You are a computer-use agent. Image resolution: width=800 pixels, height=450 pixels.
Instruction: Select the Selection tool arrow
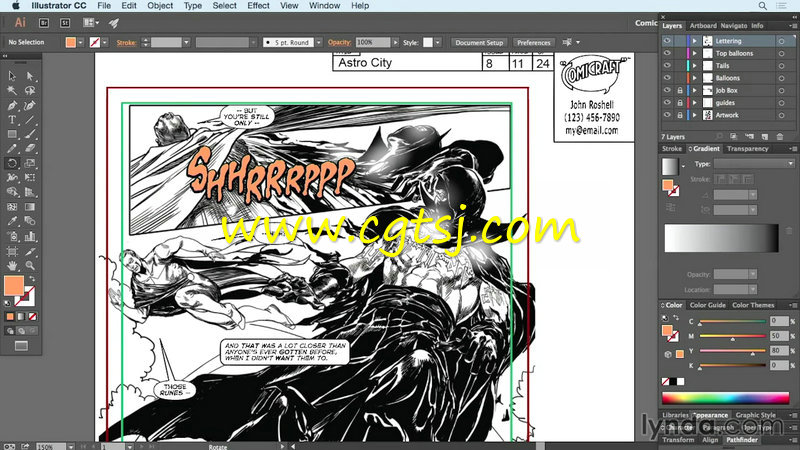click(x=12, y=76)
